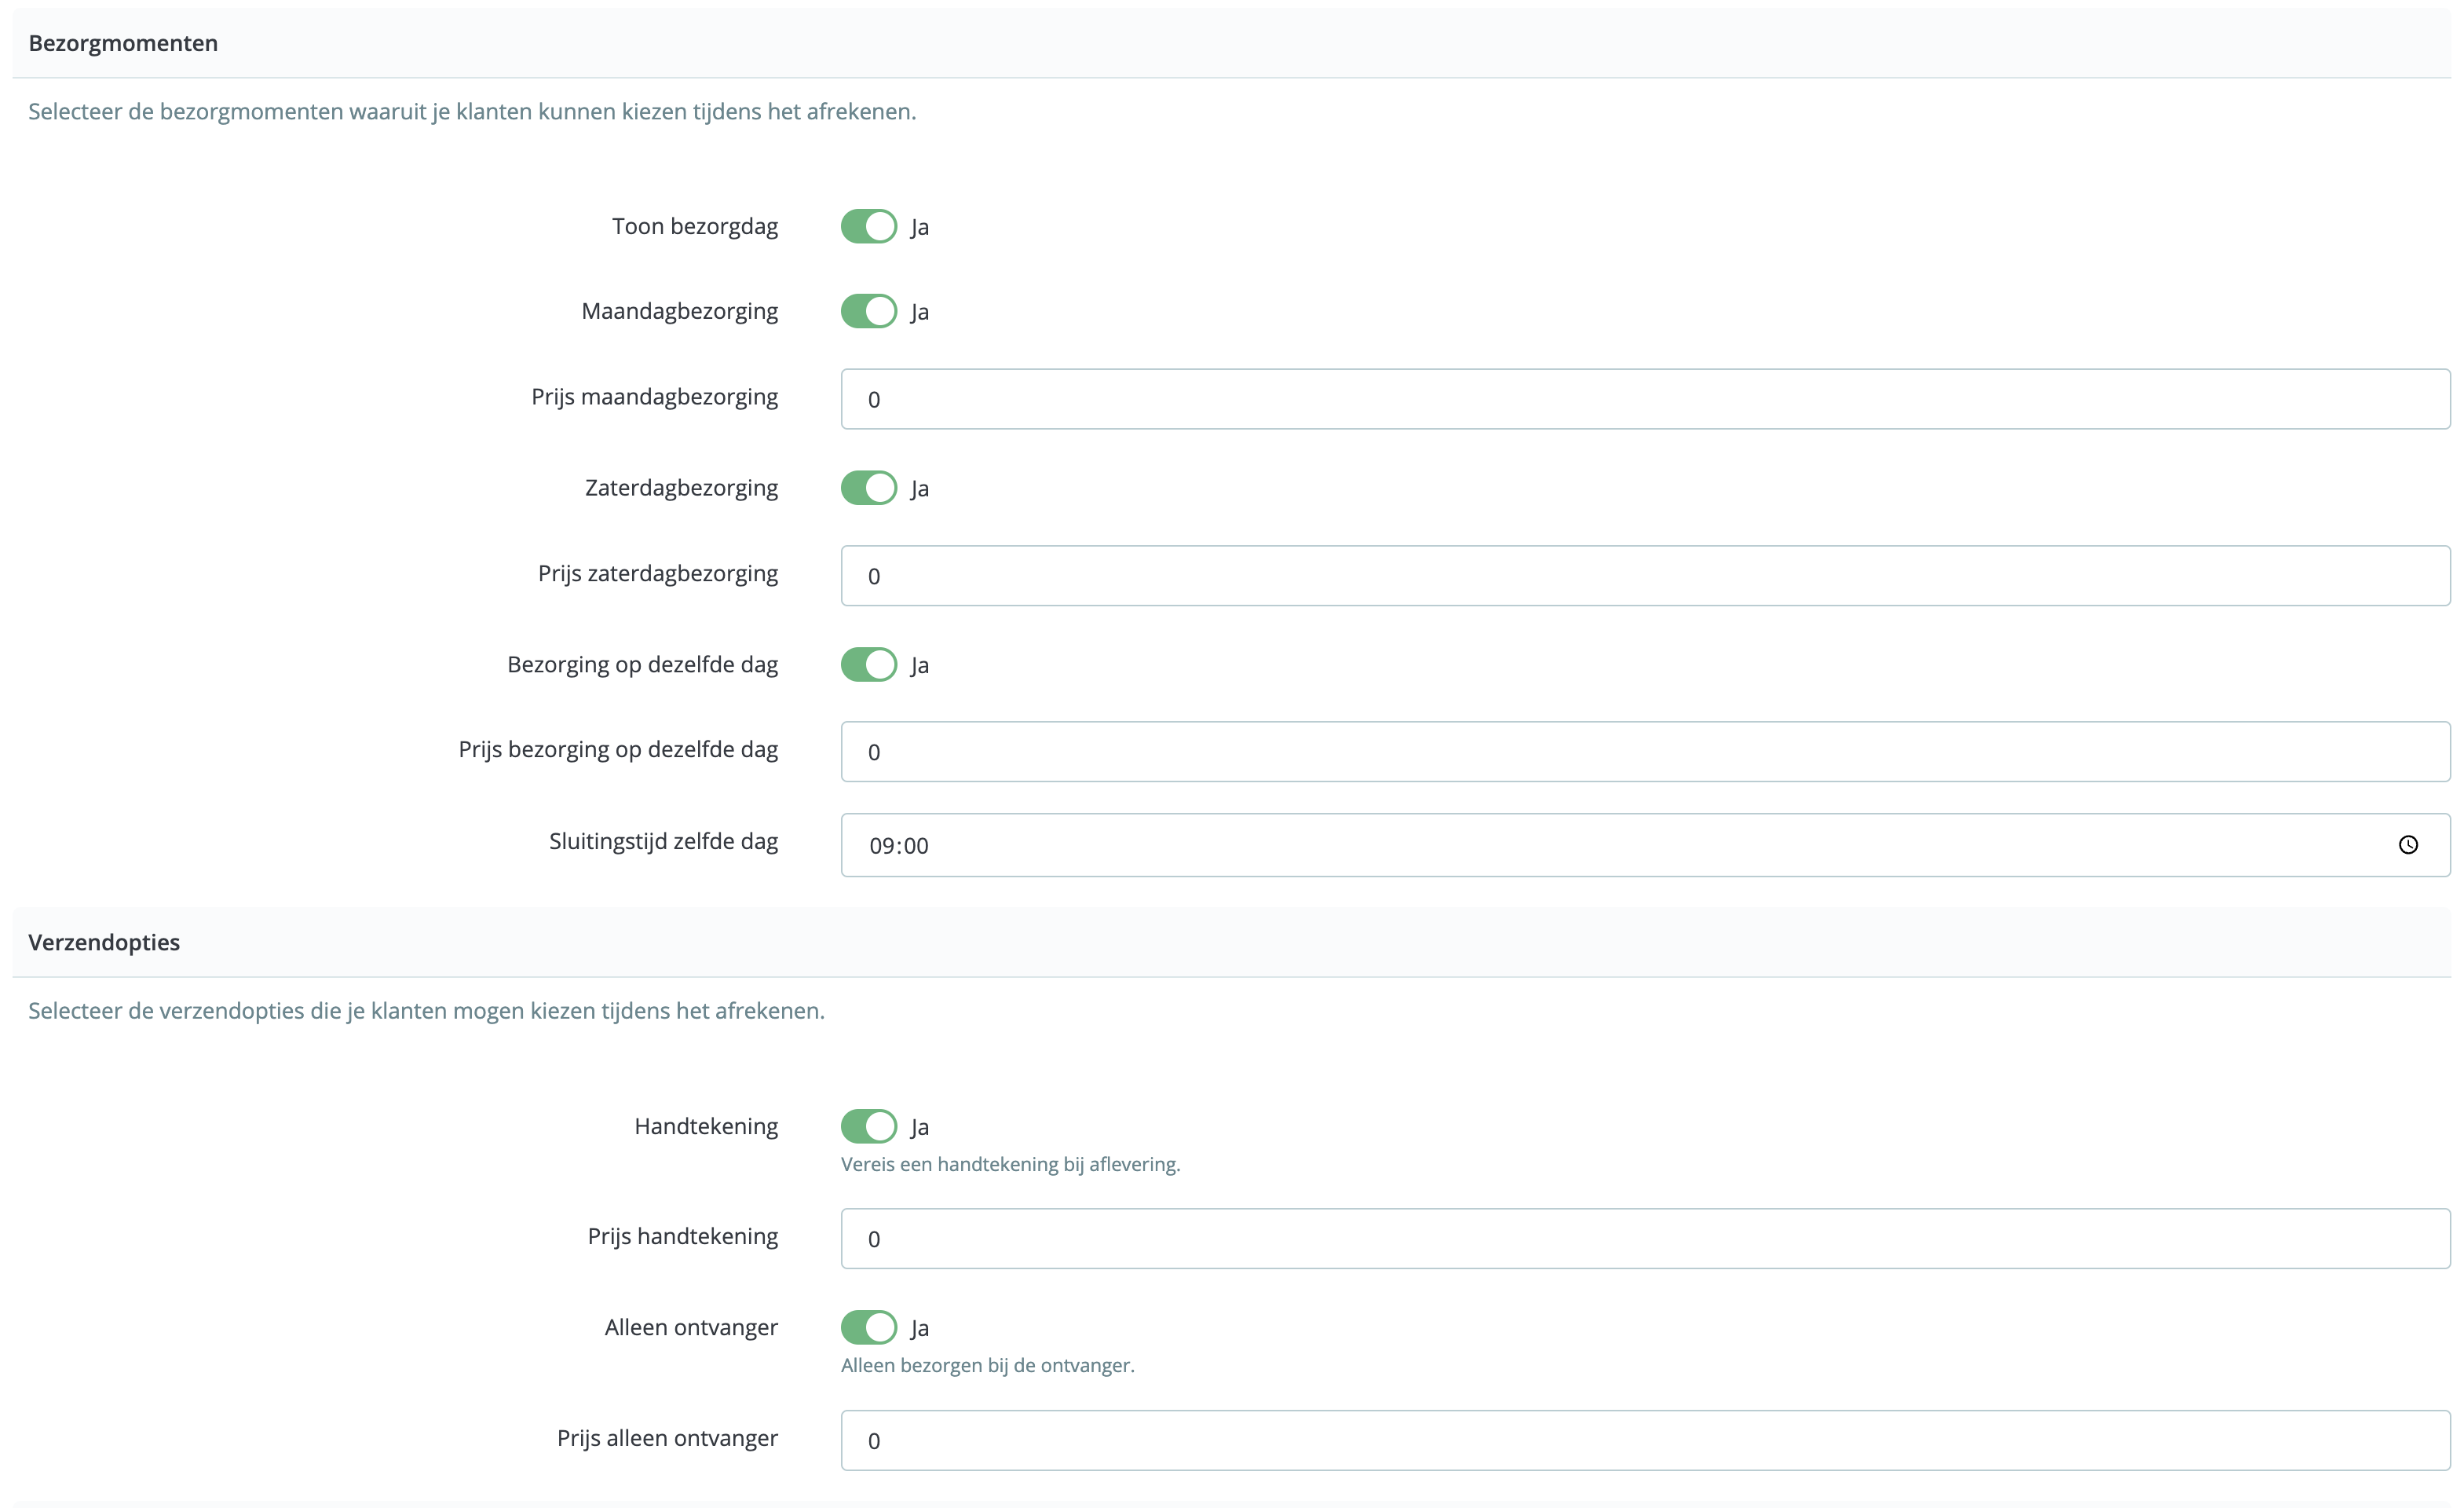The height and width of the screenshot is (1508, 2464).
Task: Disable the Toon bezorgdag toggle
Action: click(x=869, y=226)
